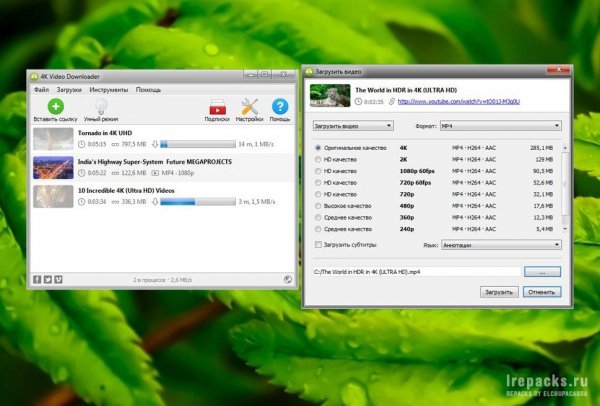The image size is (600, 406).
Task: Click the green Paste Link plus icon
Action: (x=55, y=106)
